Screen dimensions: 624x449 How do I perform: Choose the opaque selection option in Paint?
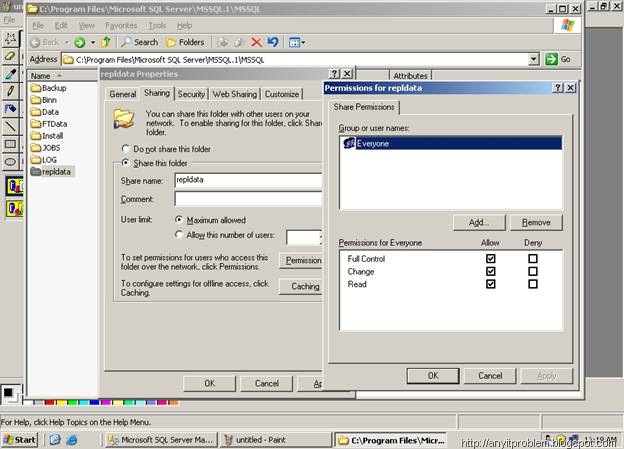pyautogui.click(x=15, y=187)
